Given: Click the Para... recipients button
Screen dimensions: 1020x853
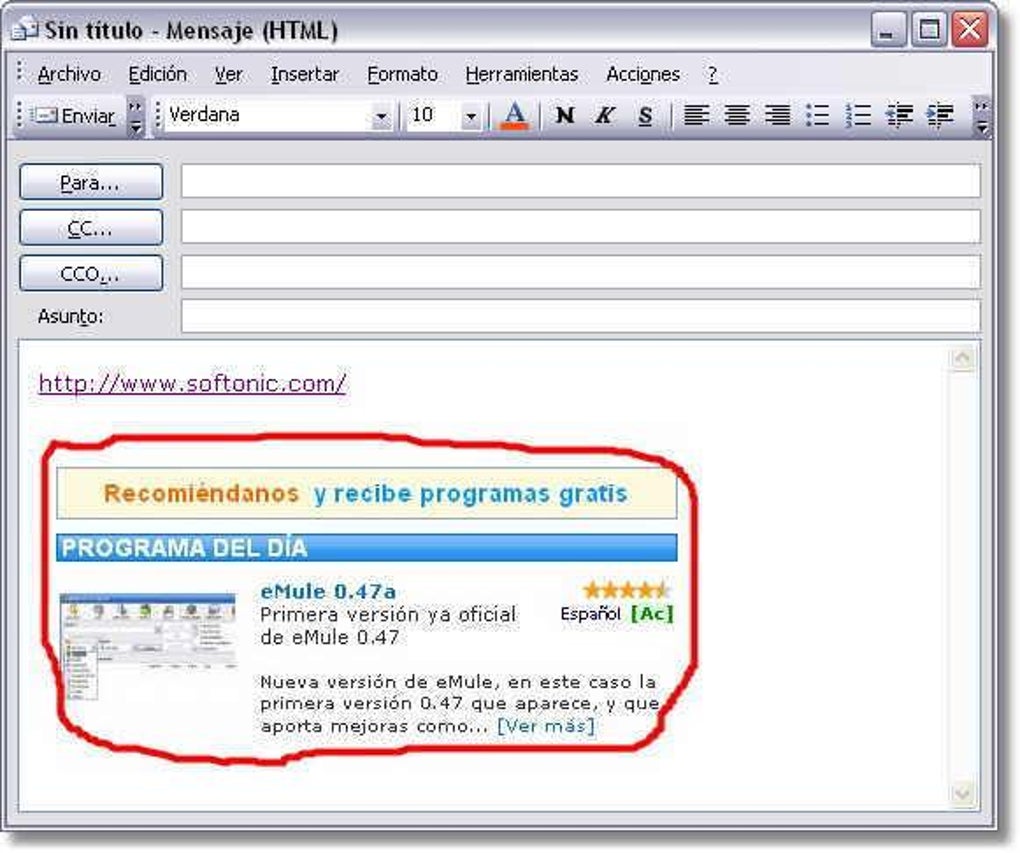Looking at the screenshot, I should coord(91,182).
